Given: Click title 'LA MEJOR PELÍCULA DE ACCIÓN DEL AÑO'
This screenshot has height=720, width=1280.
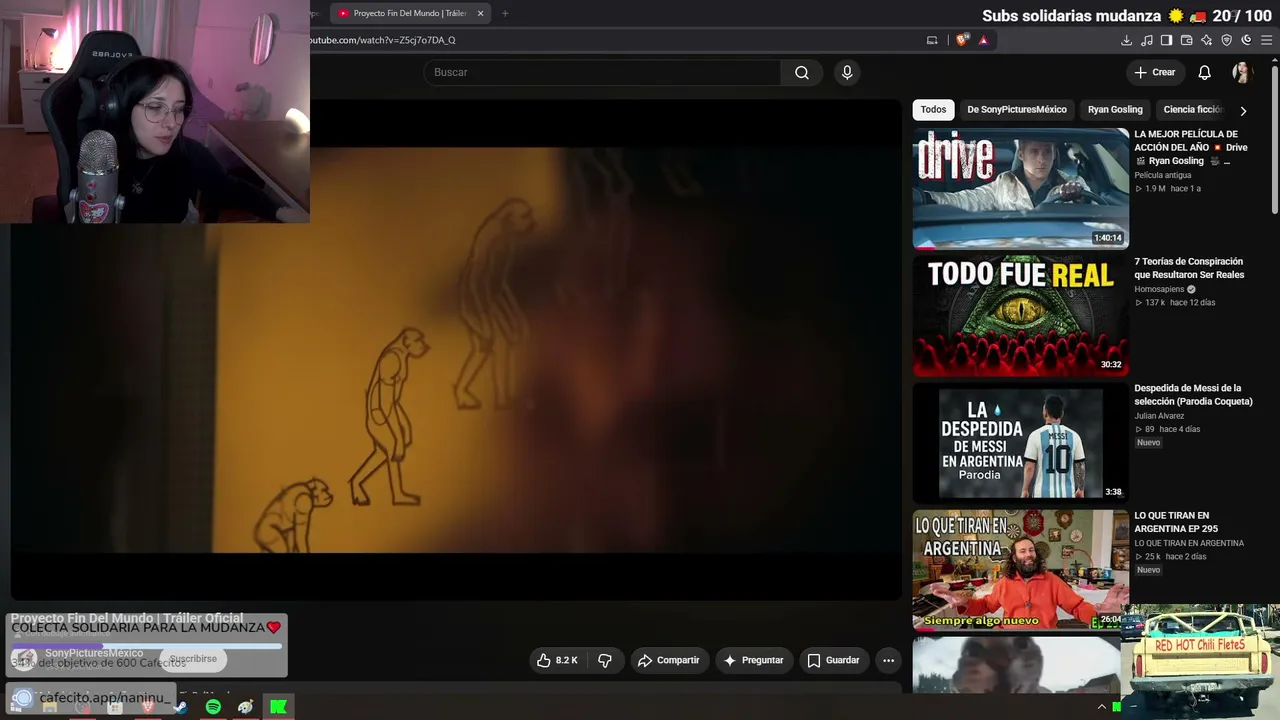Looking at the screenshot, I should (x=1190, y=147).
